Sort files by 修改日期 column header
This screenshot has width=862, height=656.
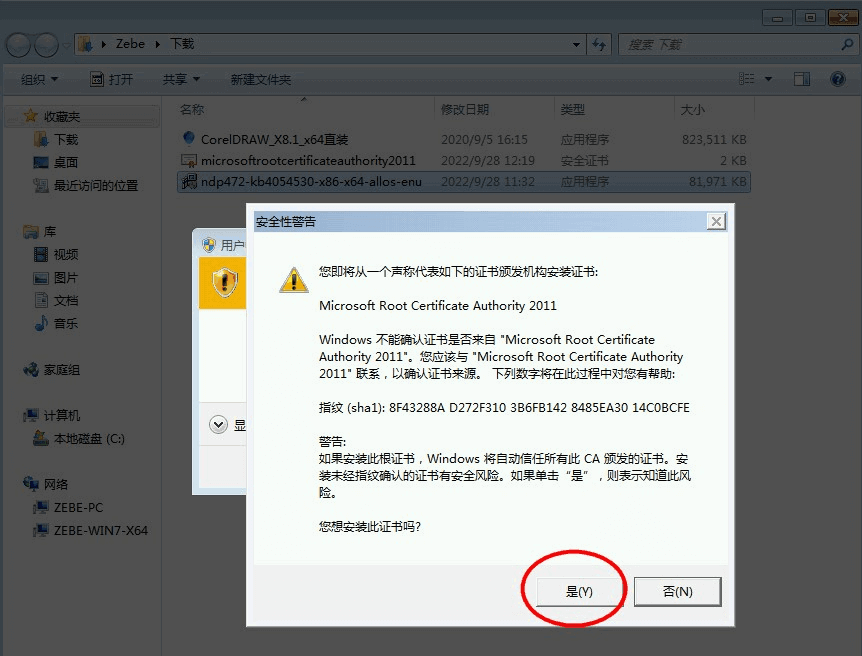coord(465,109)
